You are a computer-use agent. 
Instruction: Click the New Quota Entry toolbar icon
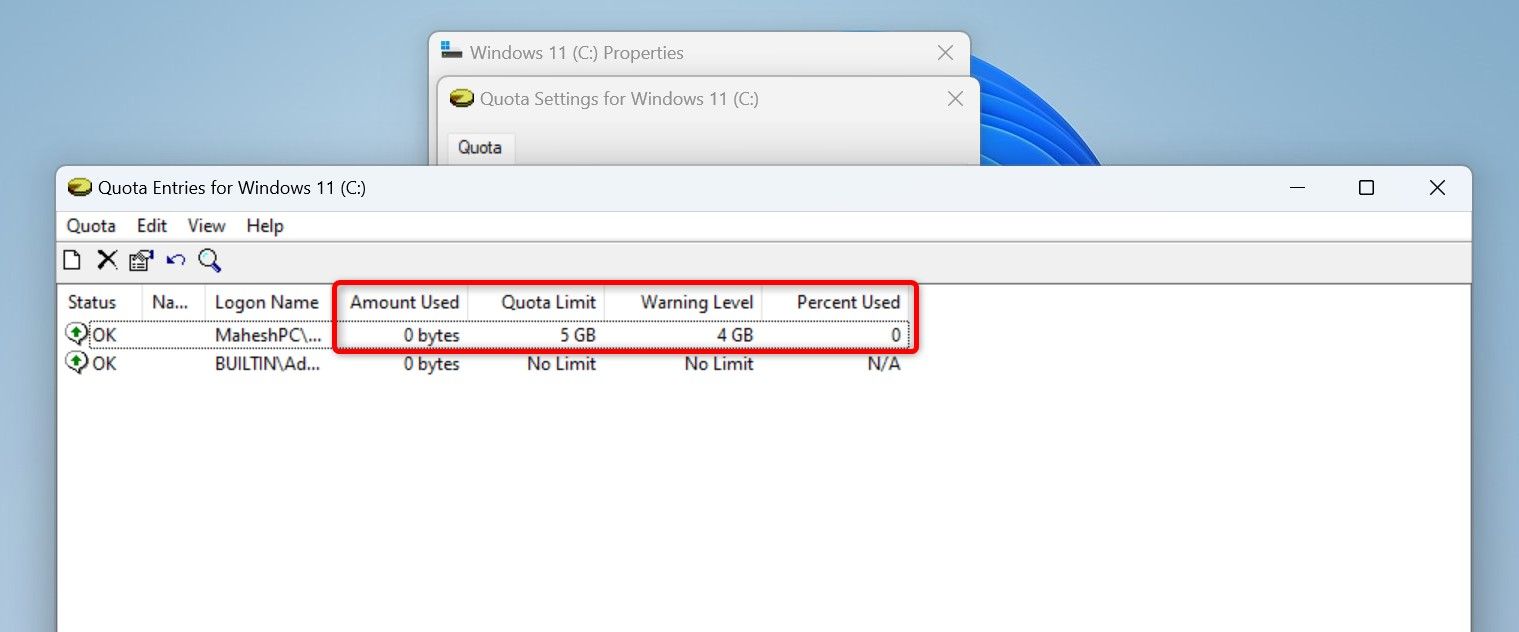coord(72,261)
